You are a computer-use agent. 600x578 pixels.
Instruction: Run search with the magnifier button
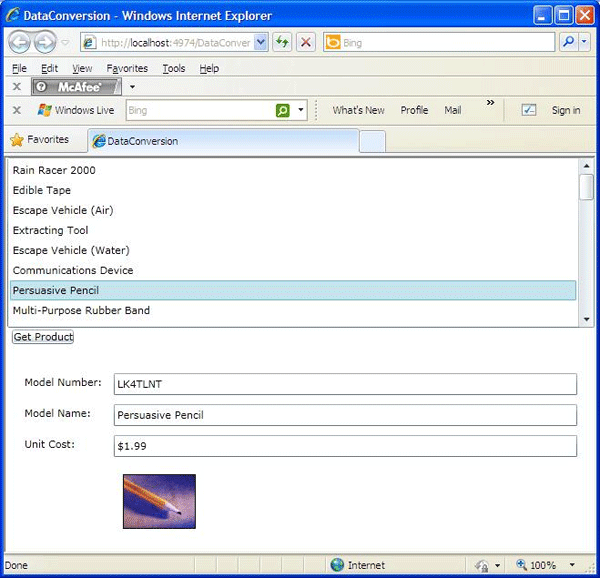(x=569, y=42)
